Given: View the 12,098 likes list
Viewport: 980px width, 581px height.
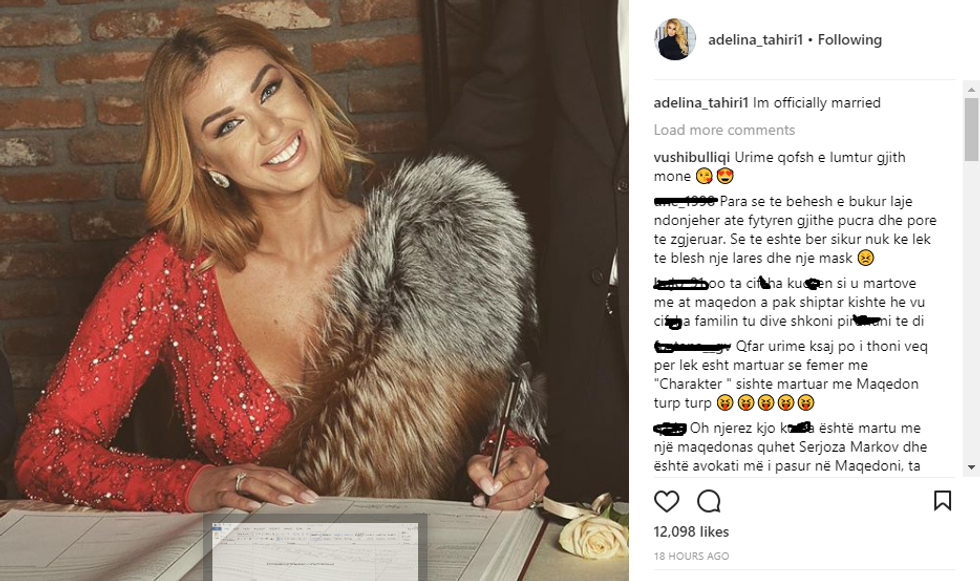Looking at the screenshot, I should 691,532.
